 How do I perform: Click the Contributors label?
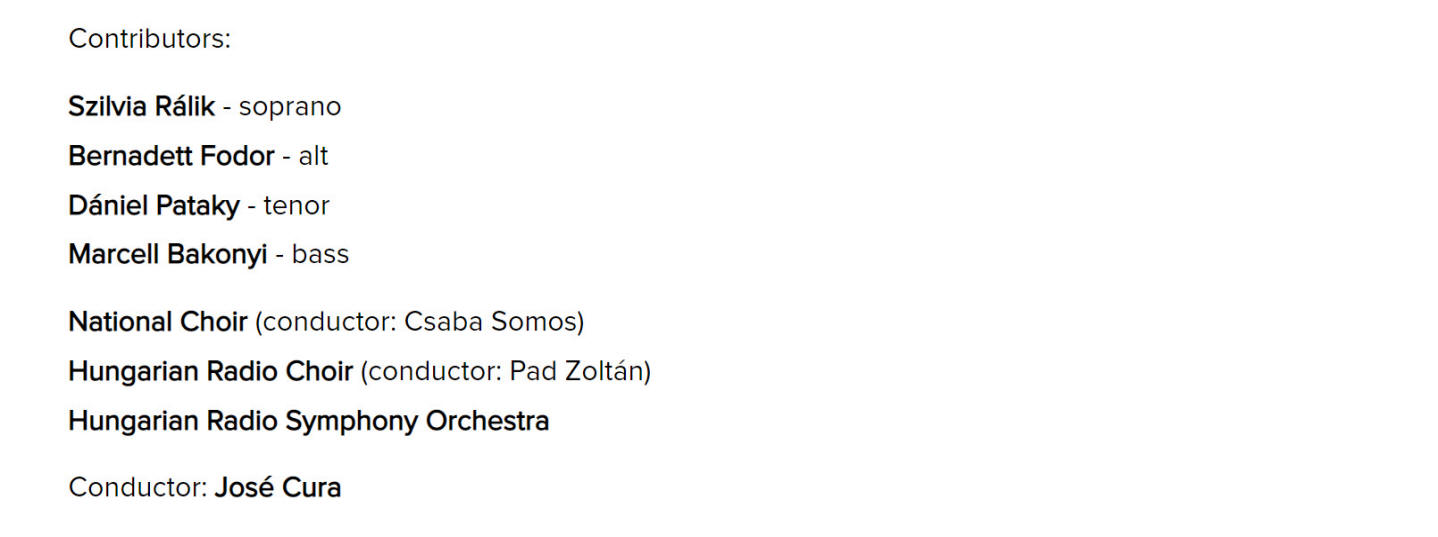click(x=149, y=39)
